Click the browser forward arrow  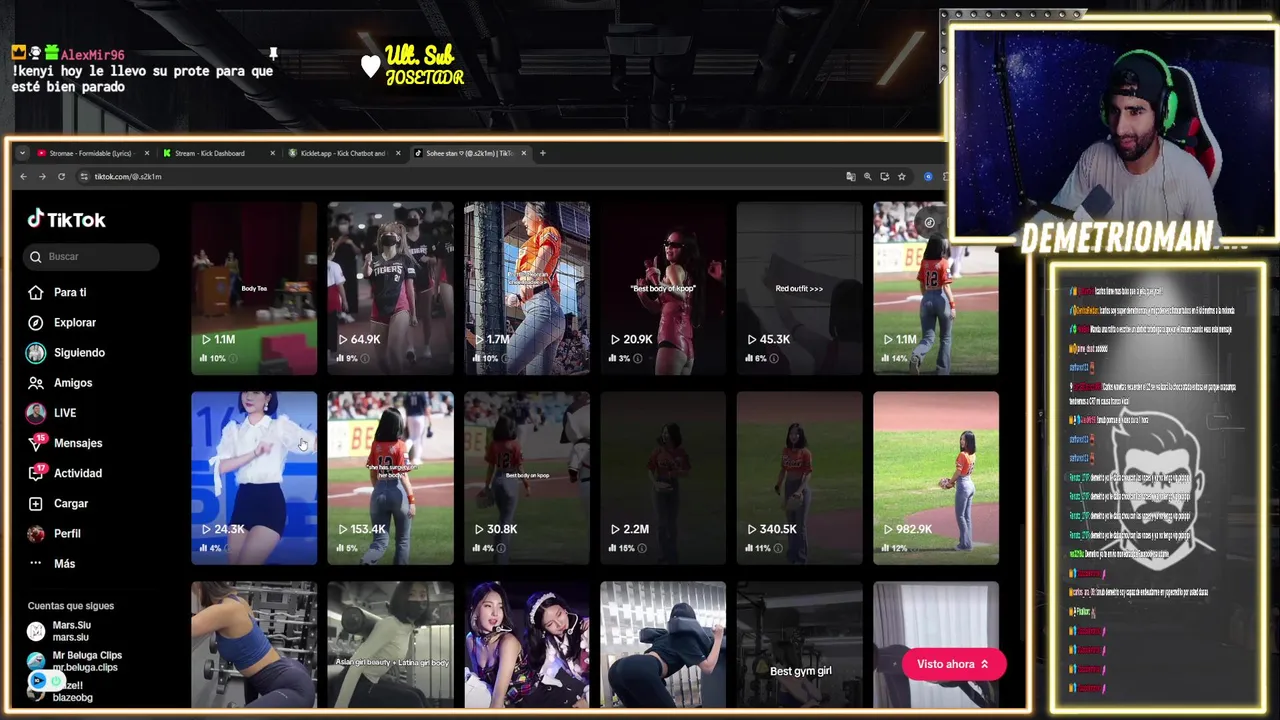point(42,176)
